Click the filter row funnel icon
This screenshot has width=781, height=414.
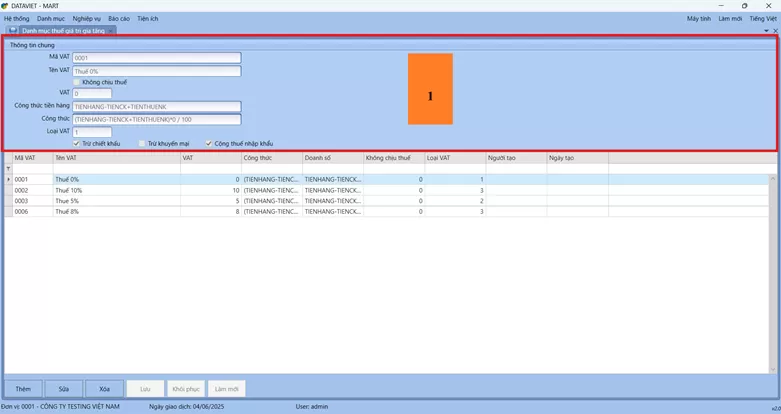[8, 169]
